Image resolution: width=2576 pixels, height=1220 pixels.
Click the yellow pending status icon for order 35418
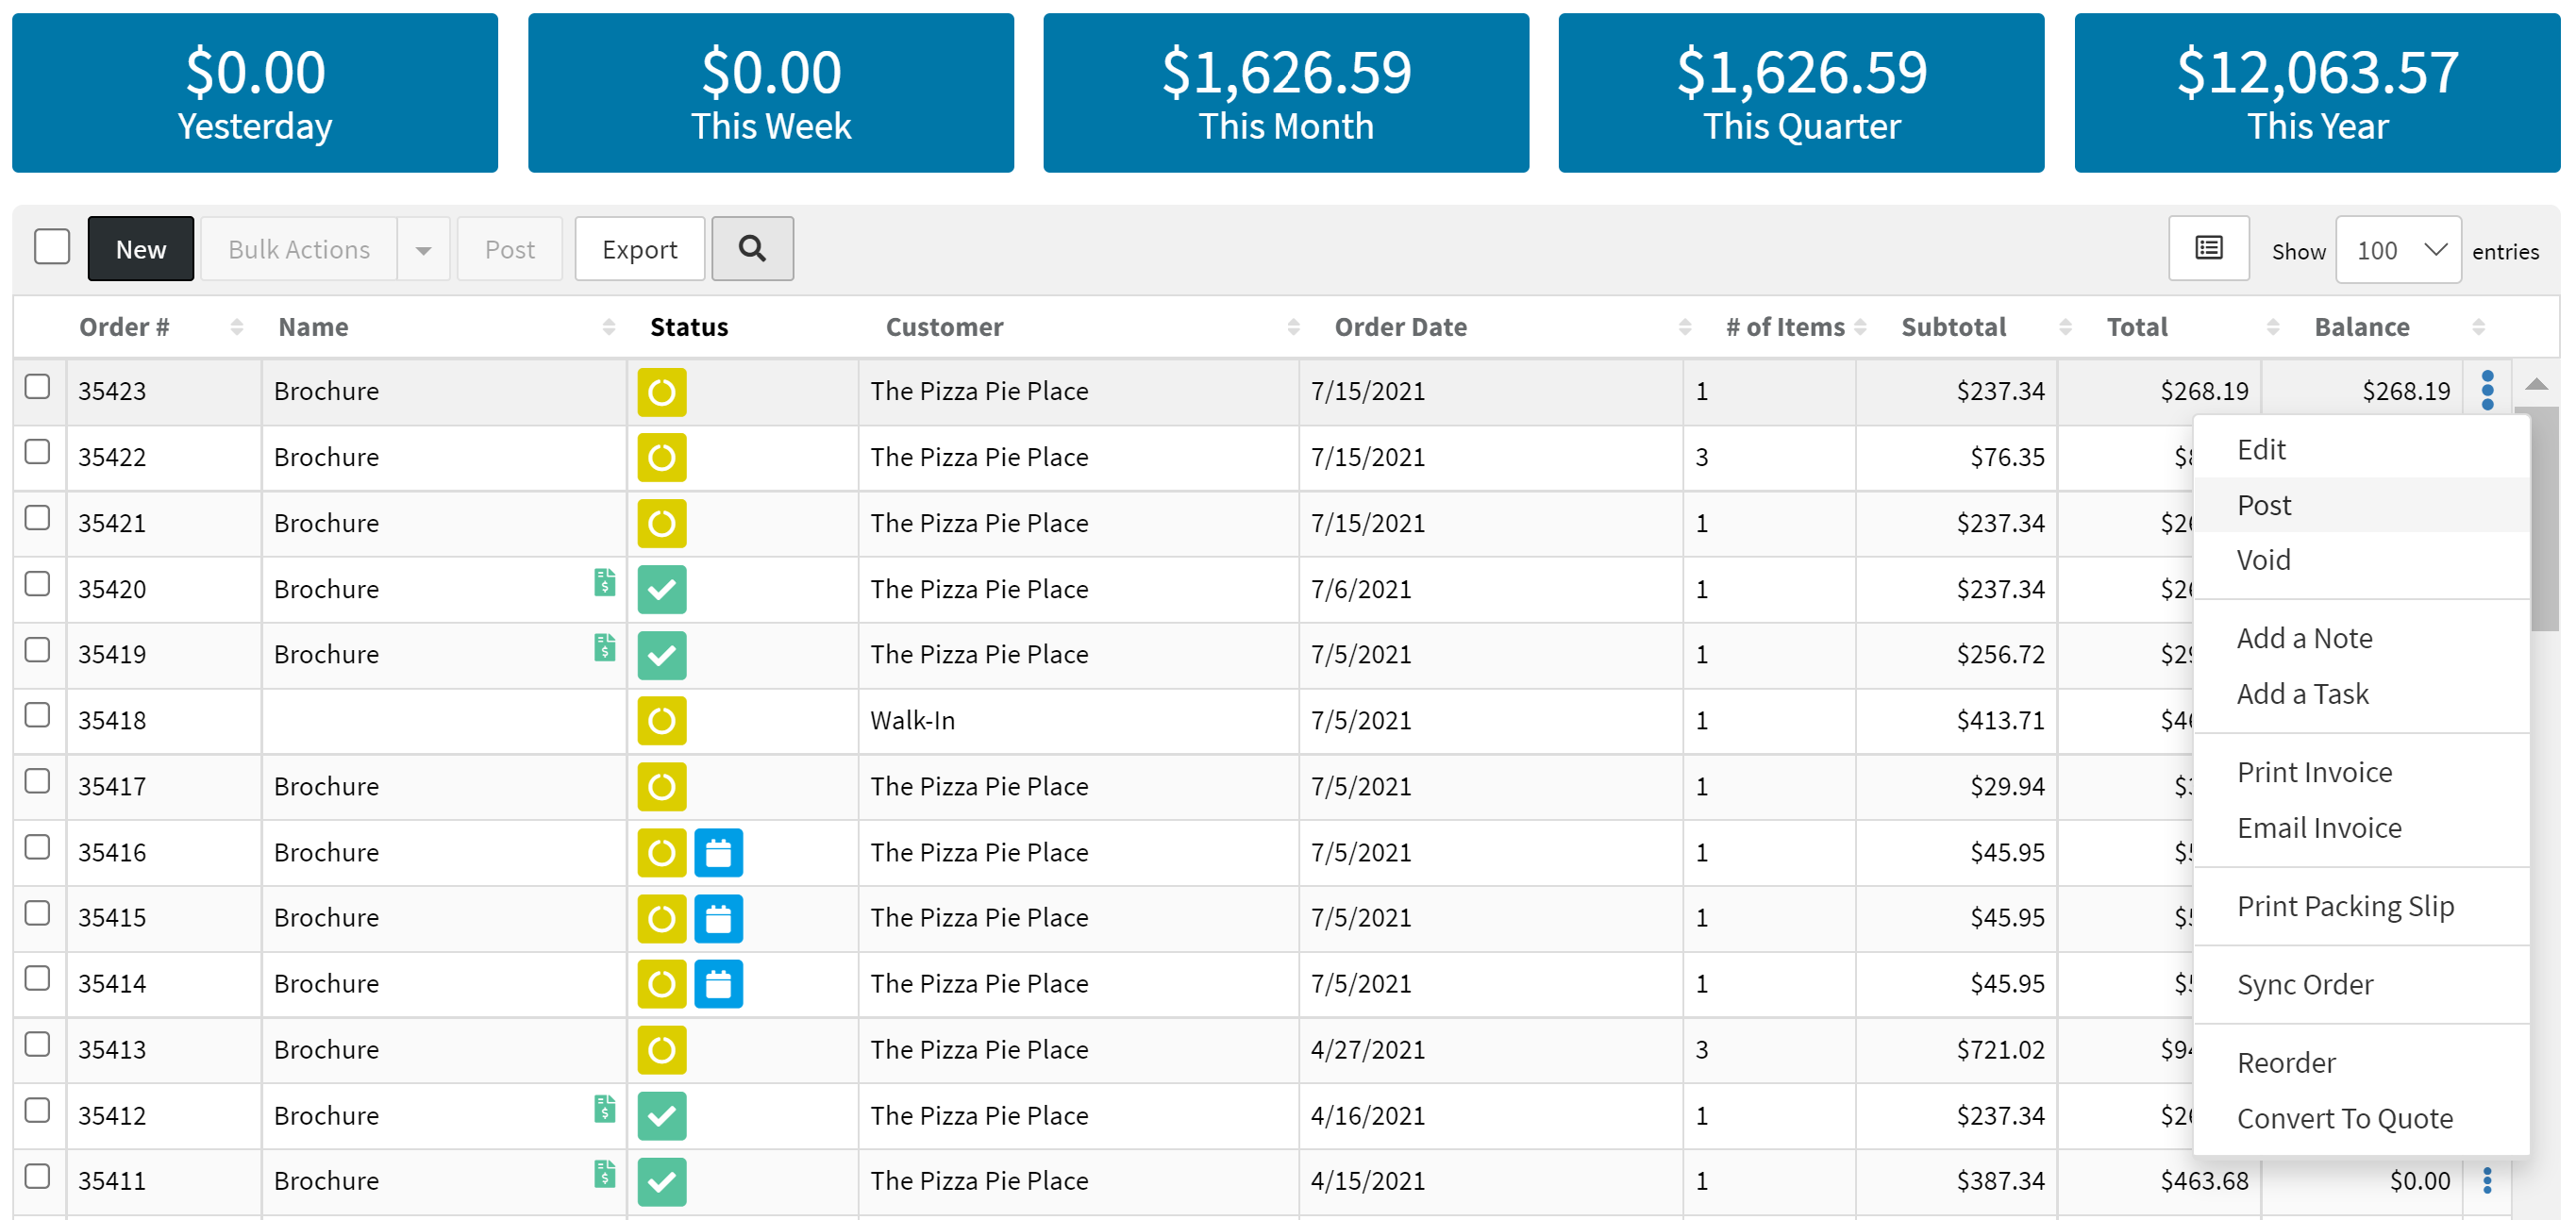(662, 721)
